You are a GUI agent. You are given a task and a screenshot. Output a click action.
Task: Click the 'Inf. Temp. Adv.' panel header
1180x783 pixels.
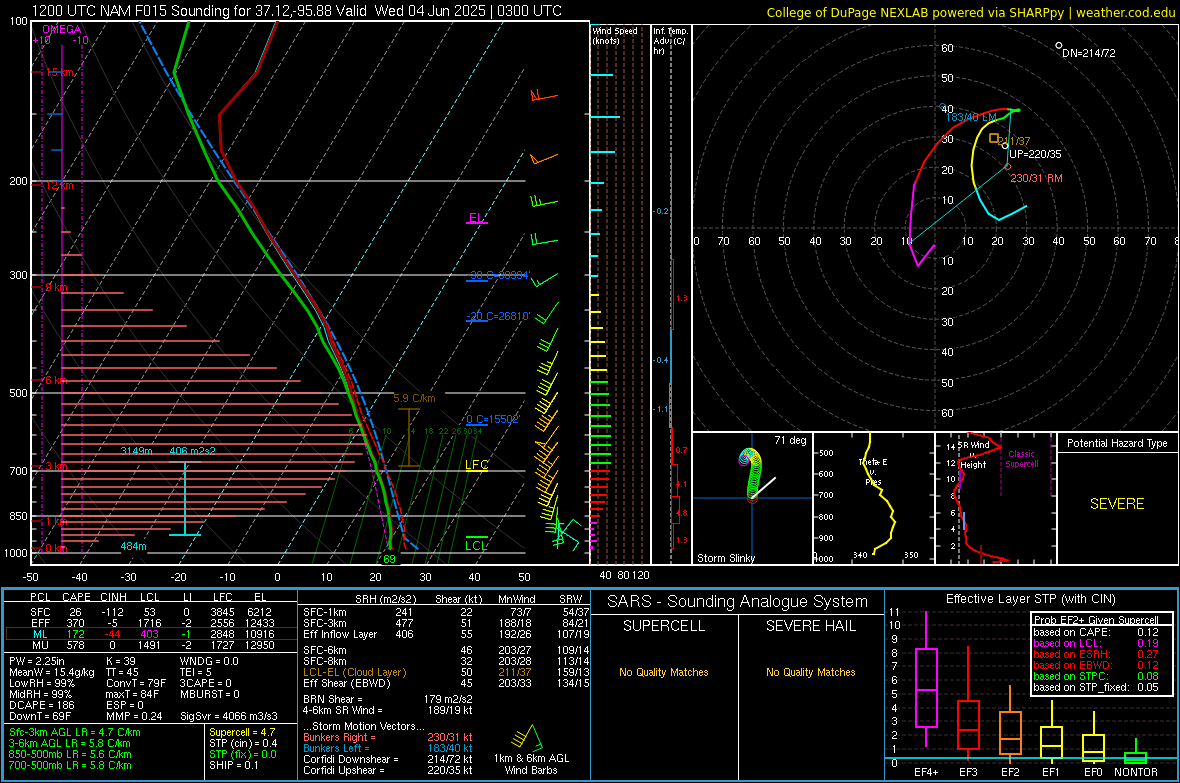click(670, 41)
